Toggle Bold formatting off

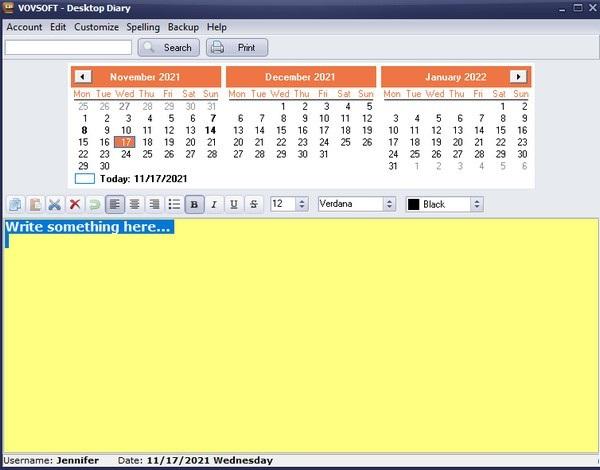(x=195, y=204)
